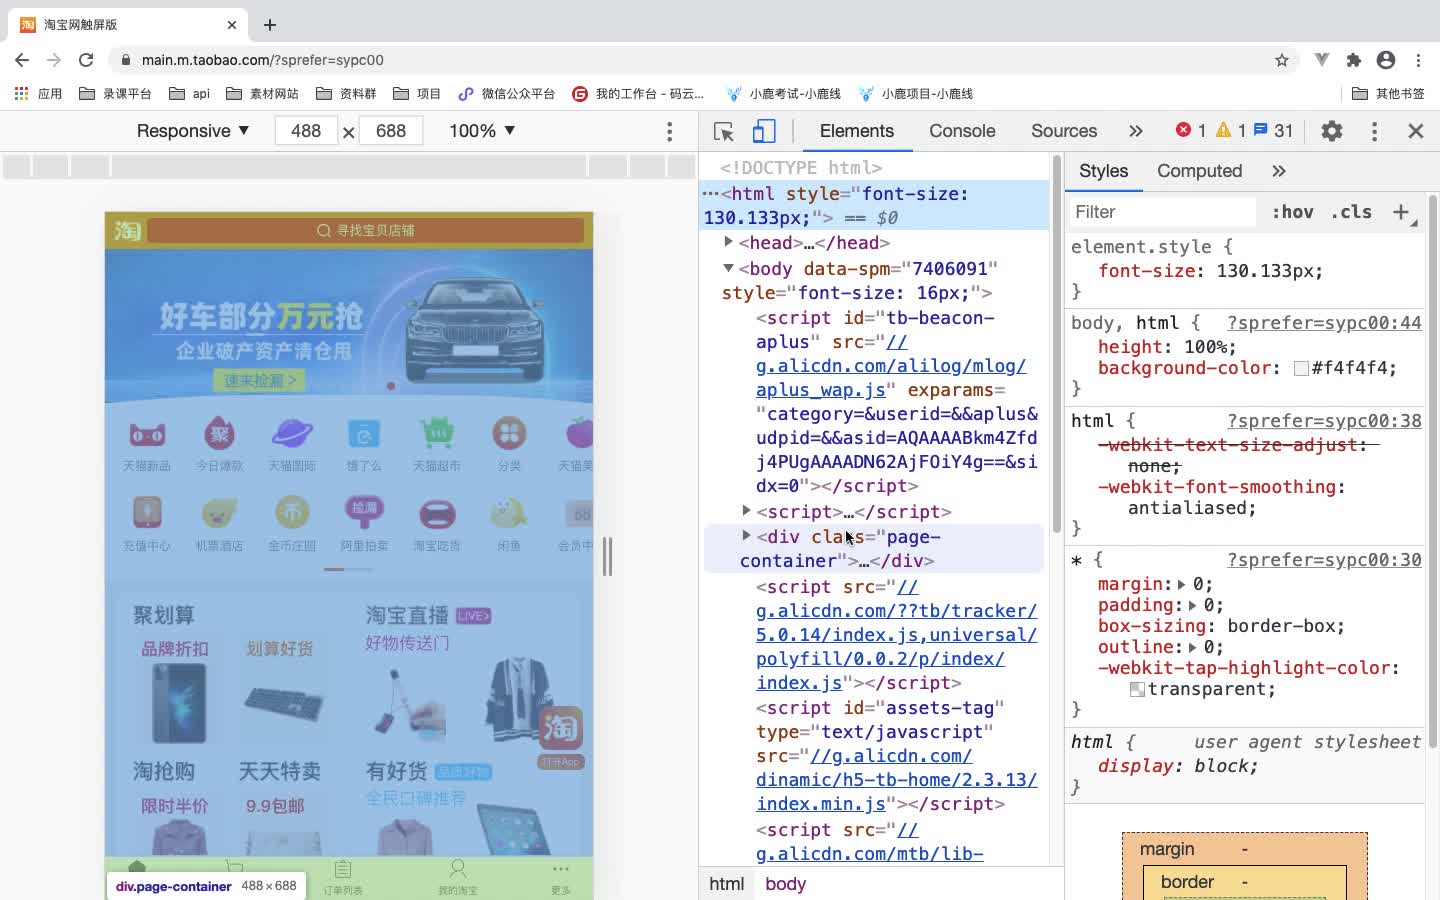Screen dimensions: 1440x900
Task: Switch to the Console tab
Action: click(962, 131)
